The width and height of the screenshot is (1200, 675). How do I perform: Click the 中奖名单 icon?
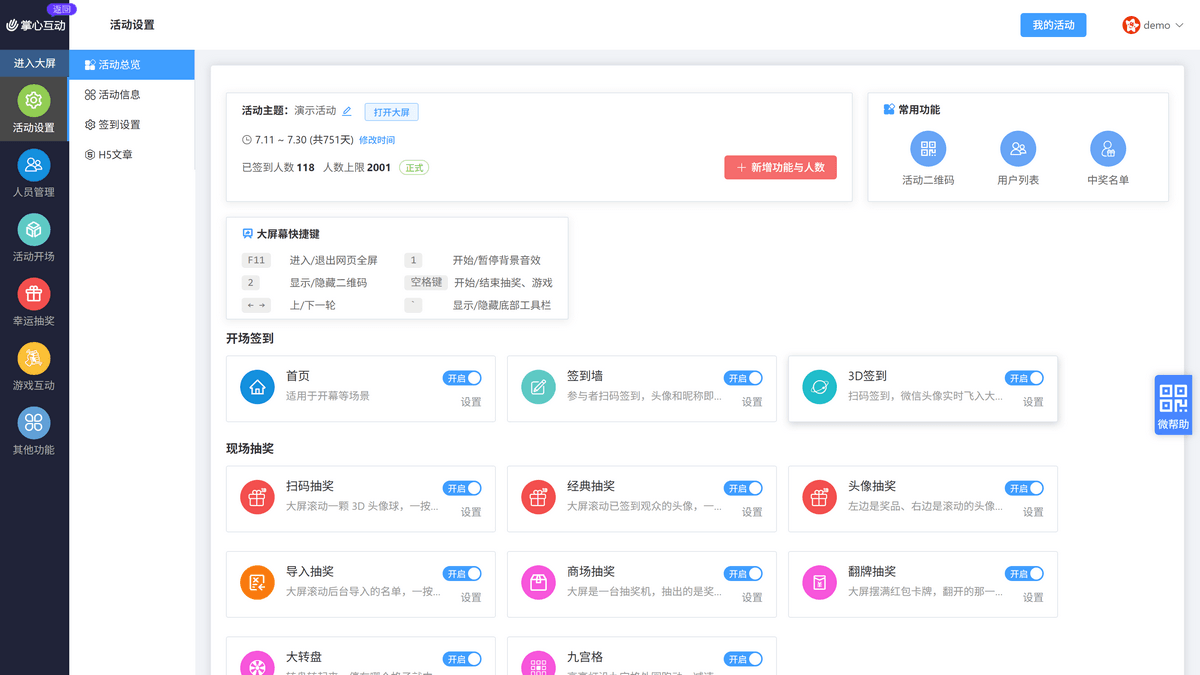pos(1108,149)
